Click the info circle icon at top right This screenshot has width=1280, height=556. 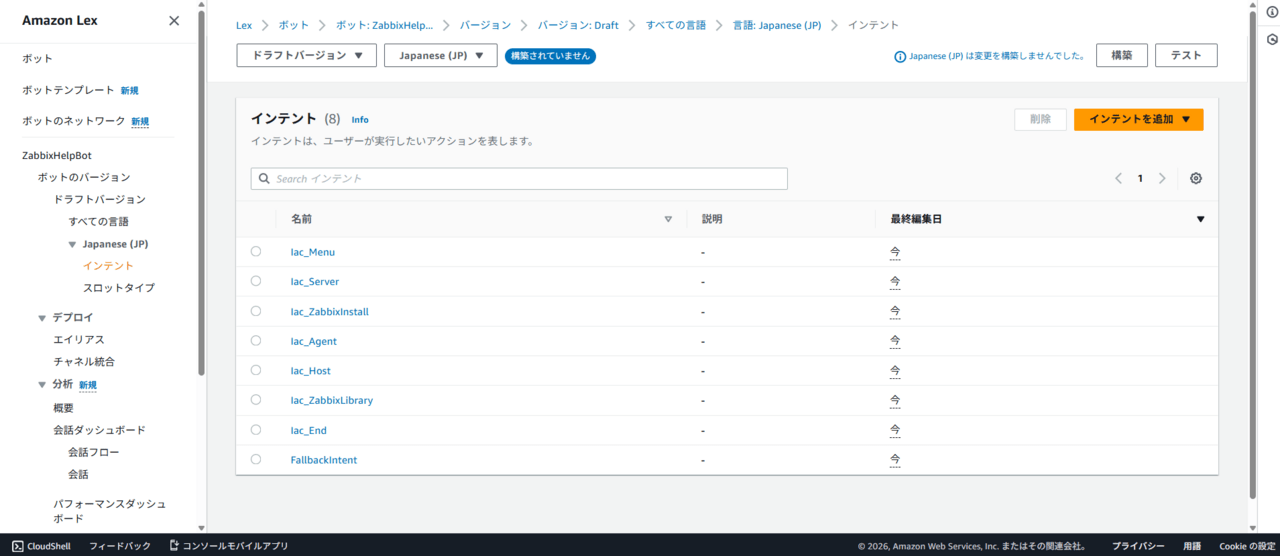1272,12
